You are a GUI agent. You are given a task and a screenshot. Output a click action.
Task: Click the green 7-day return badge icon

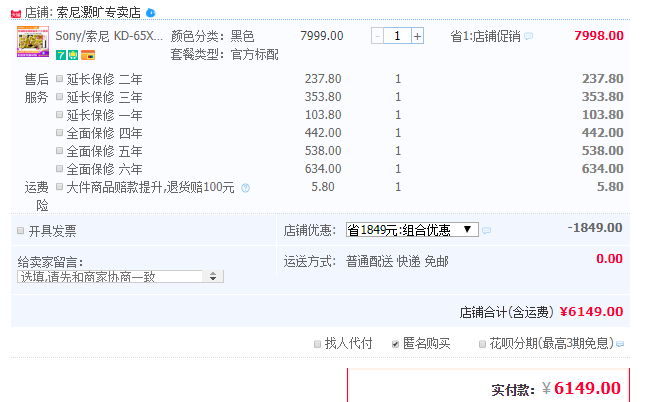(61, 55)
